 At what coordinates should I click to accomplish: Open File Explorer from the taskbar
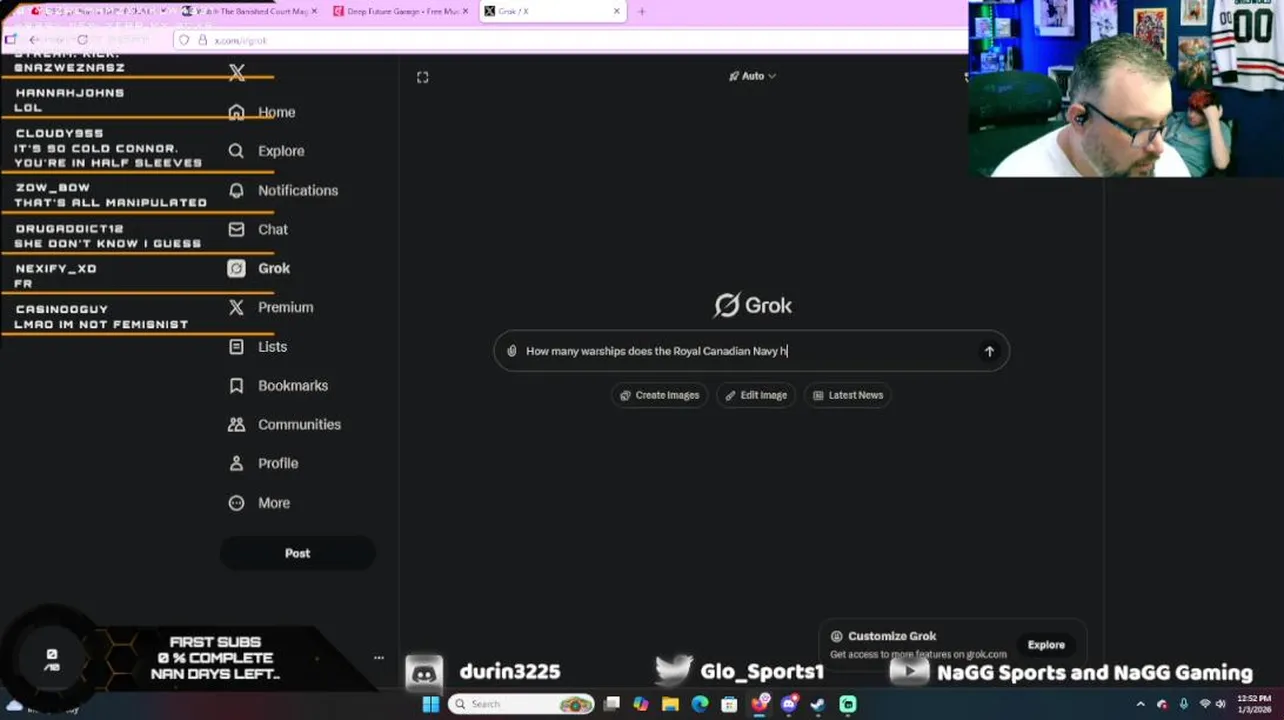(x=670, y=704)
